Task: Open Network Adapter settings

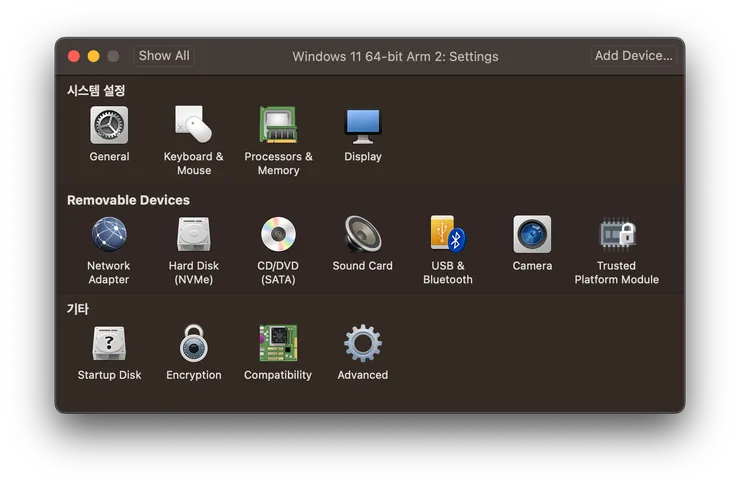Action: pyautogui.click(x=109, y=234)
